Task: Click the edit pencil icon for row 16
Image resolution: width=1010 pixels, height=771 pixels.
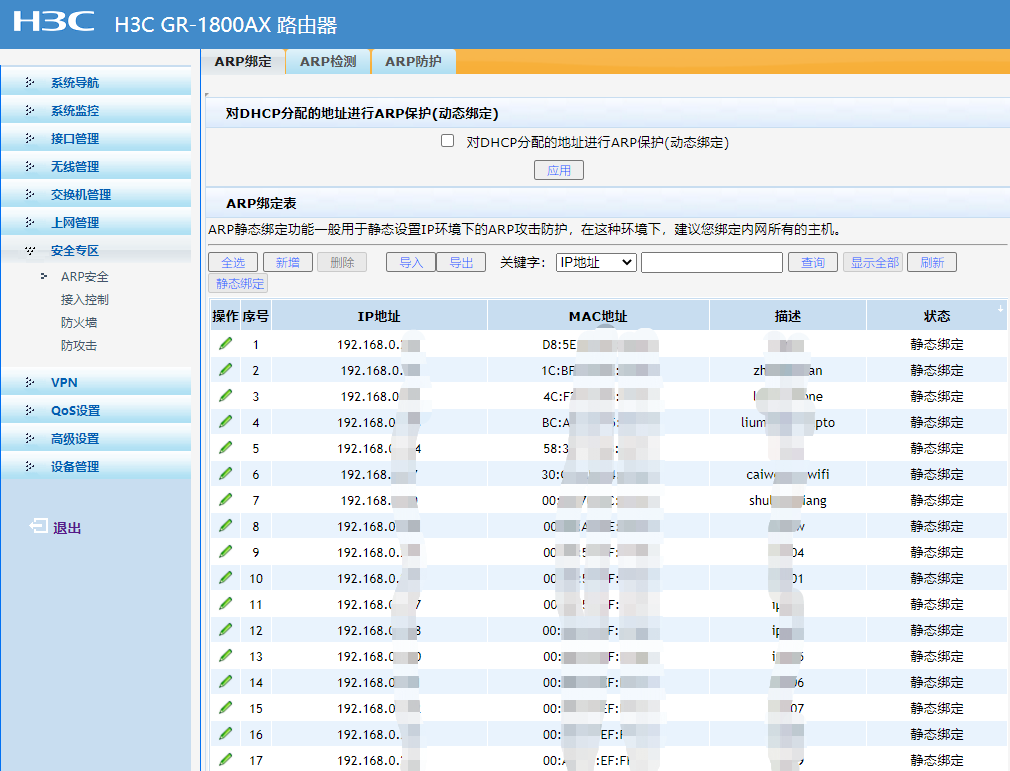Action: coord(225,733)
